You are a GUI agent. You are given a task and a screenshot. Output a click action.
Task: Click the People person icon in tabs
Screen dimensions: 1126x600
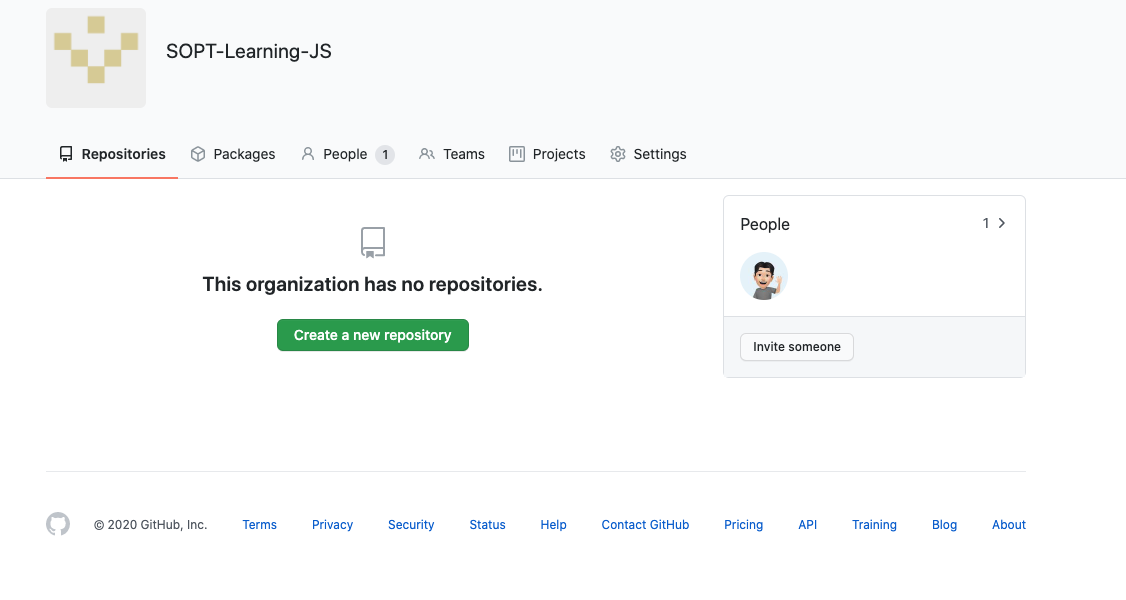(x=307, y=154)
